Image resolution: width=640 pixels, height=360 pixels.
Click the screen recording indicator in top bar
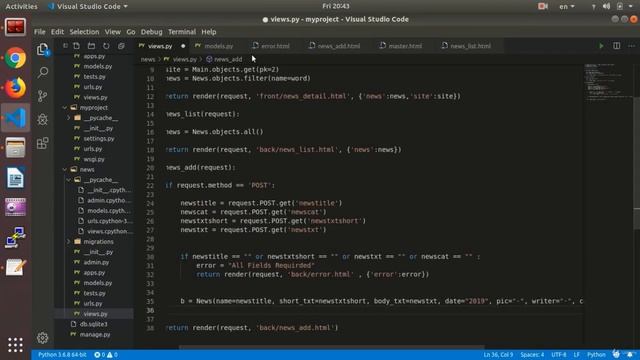point(542,6)
